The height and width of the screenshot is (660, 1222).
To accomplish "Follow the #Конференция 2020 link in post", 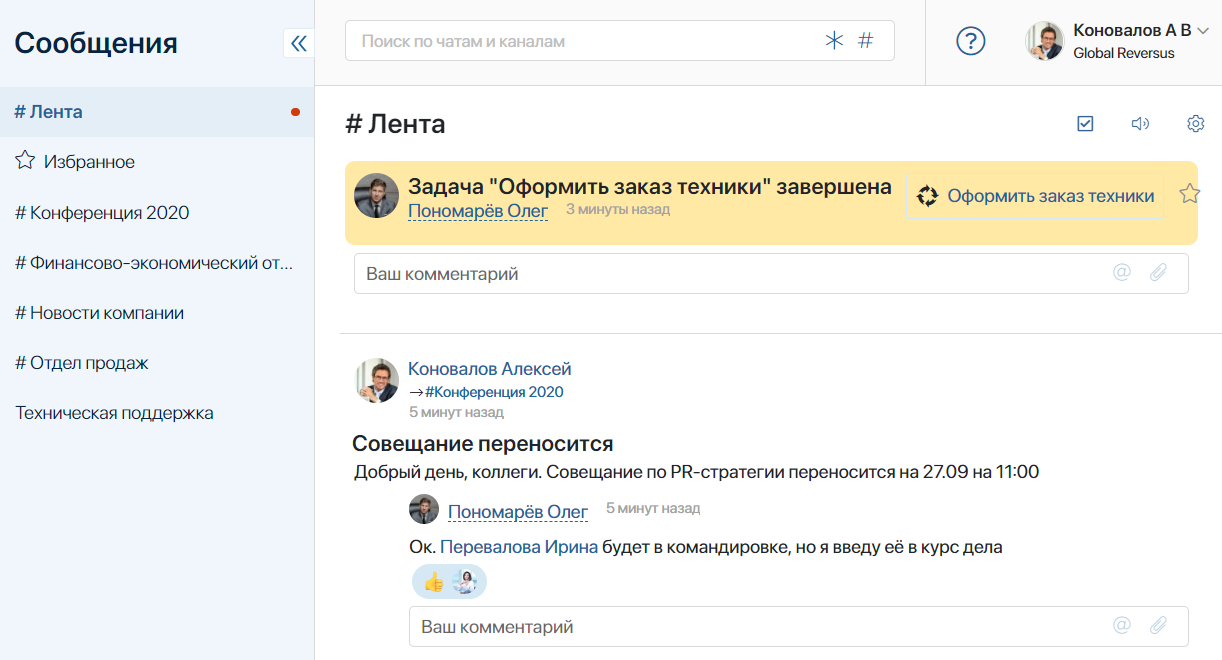I will [x=494, y=392].
